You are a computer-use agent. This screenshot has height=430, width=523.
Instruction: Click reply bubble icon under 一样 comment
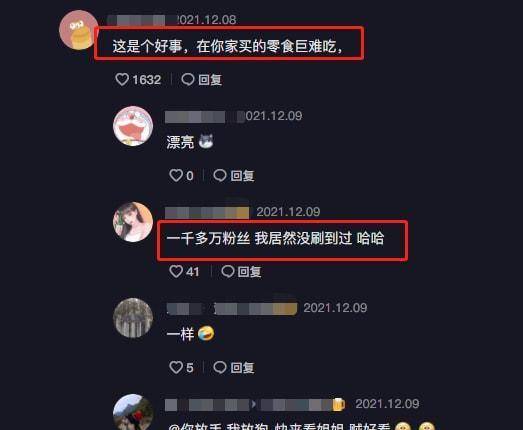tap(220, 368)
